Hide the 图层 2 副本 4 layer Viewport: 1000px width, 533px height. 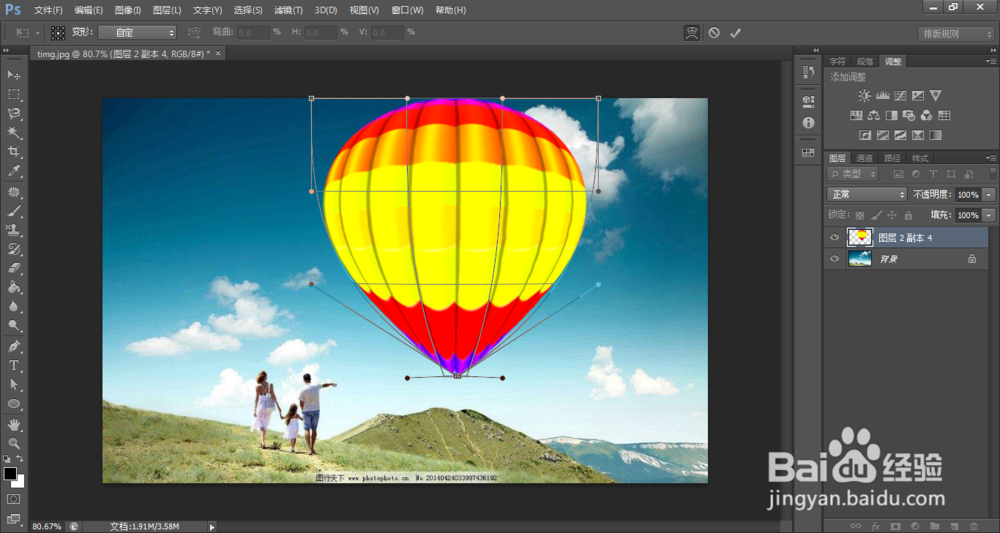pos(834,238)
